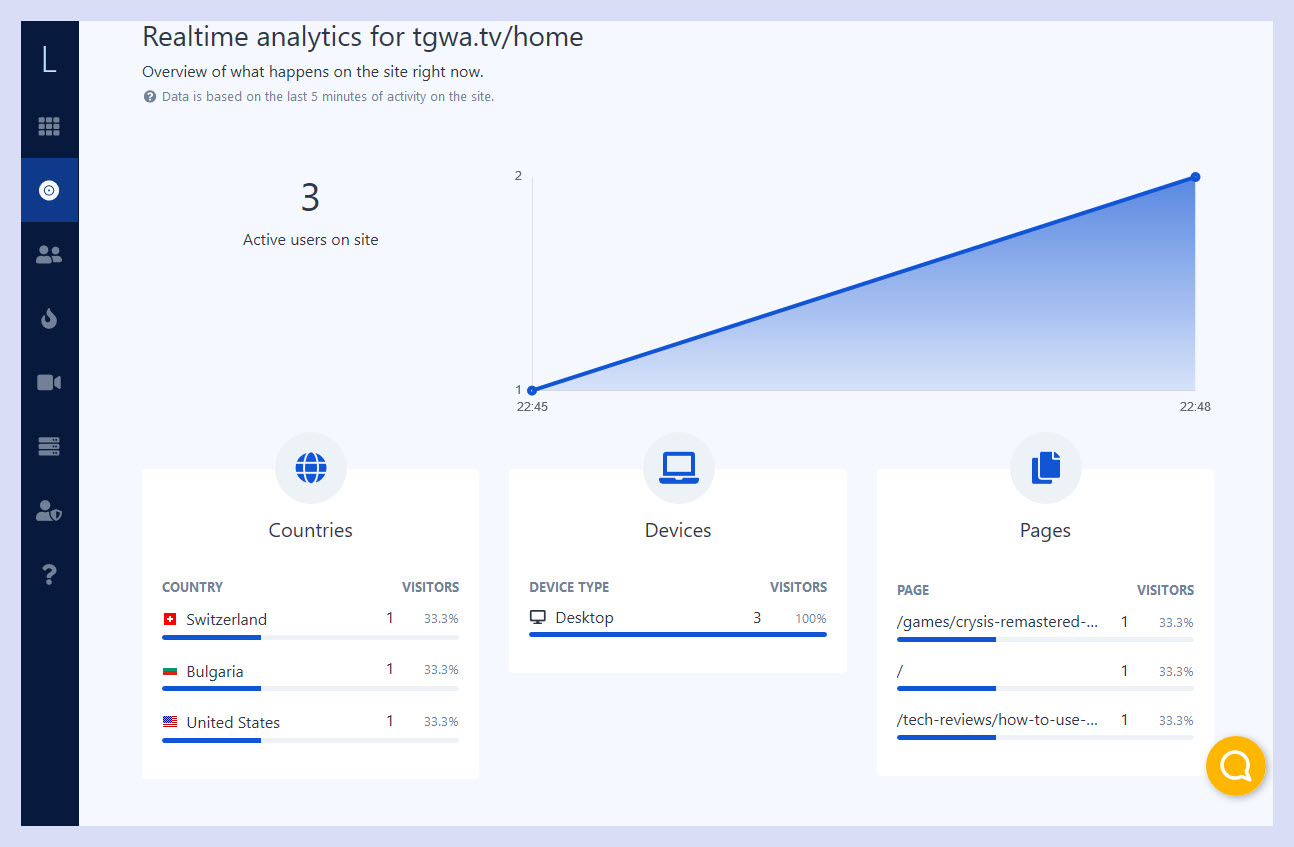The width and height of the screenshot is (1294, 847).
Task: Click the active users count 3
Action: (x=310, y=198)
